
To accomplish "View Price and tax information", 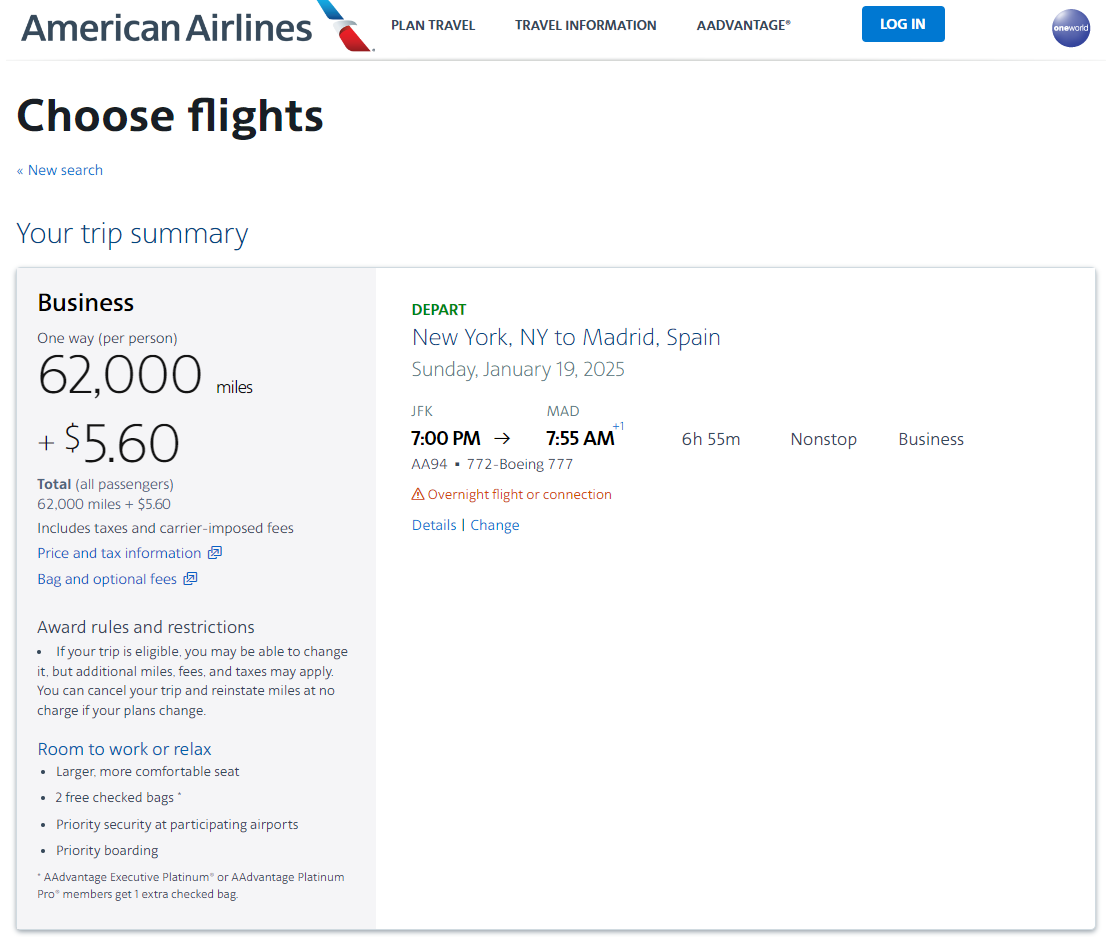I will click(120, 552).
